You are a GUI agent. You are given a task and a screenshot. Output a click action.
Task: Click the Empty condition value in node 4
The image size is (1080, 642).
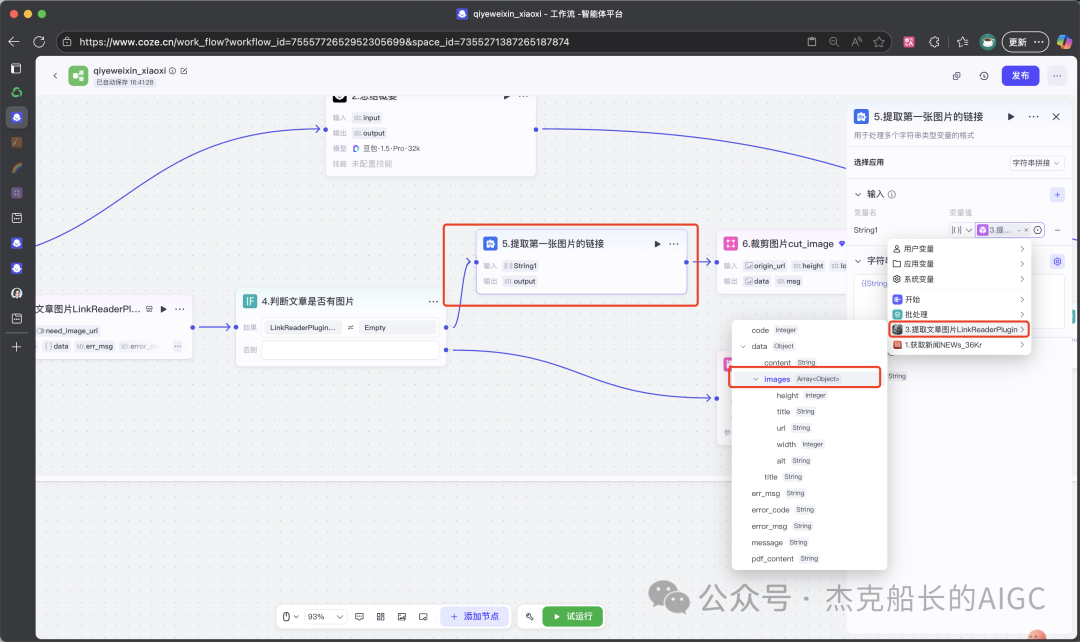(x=398, y=328)
